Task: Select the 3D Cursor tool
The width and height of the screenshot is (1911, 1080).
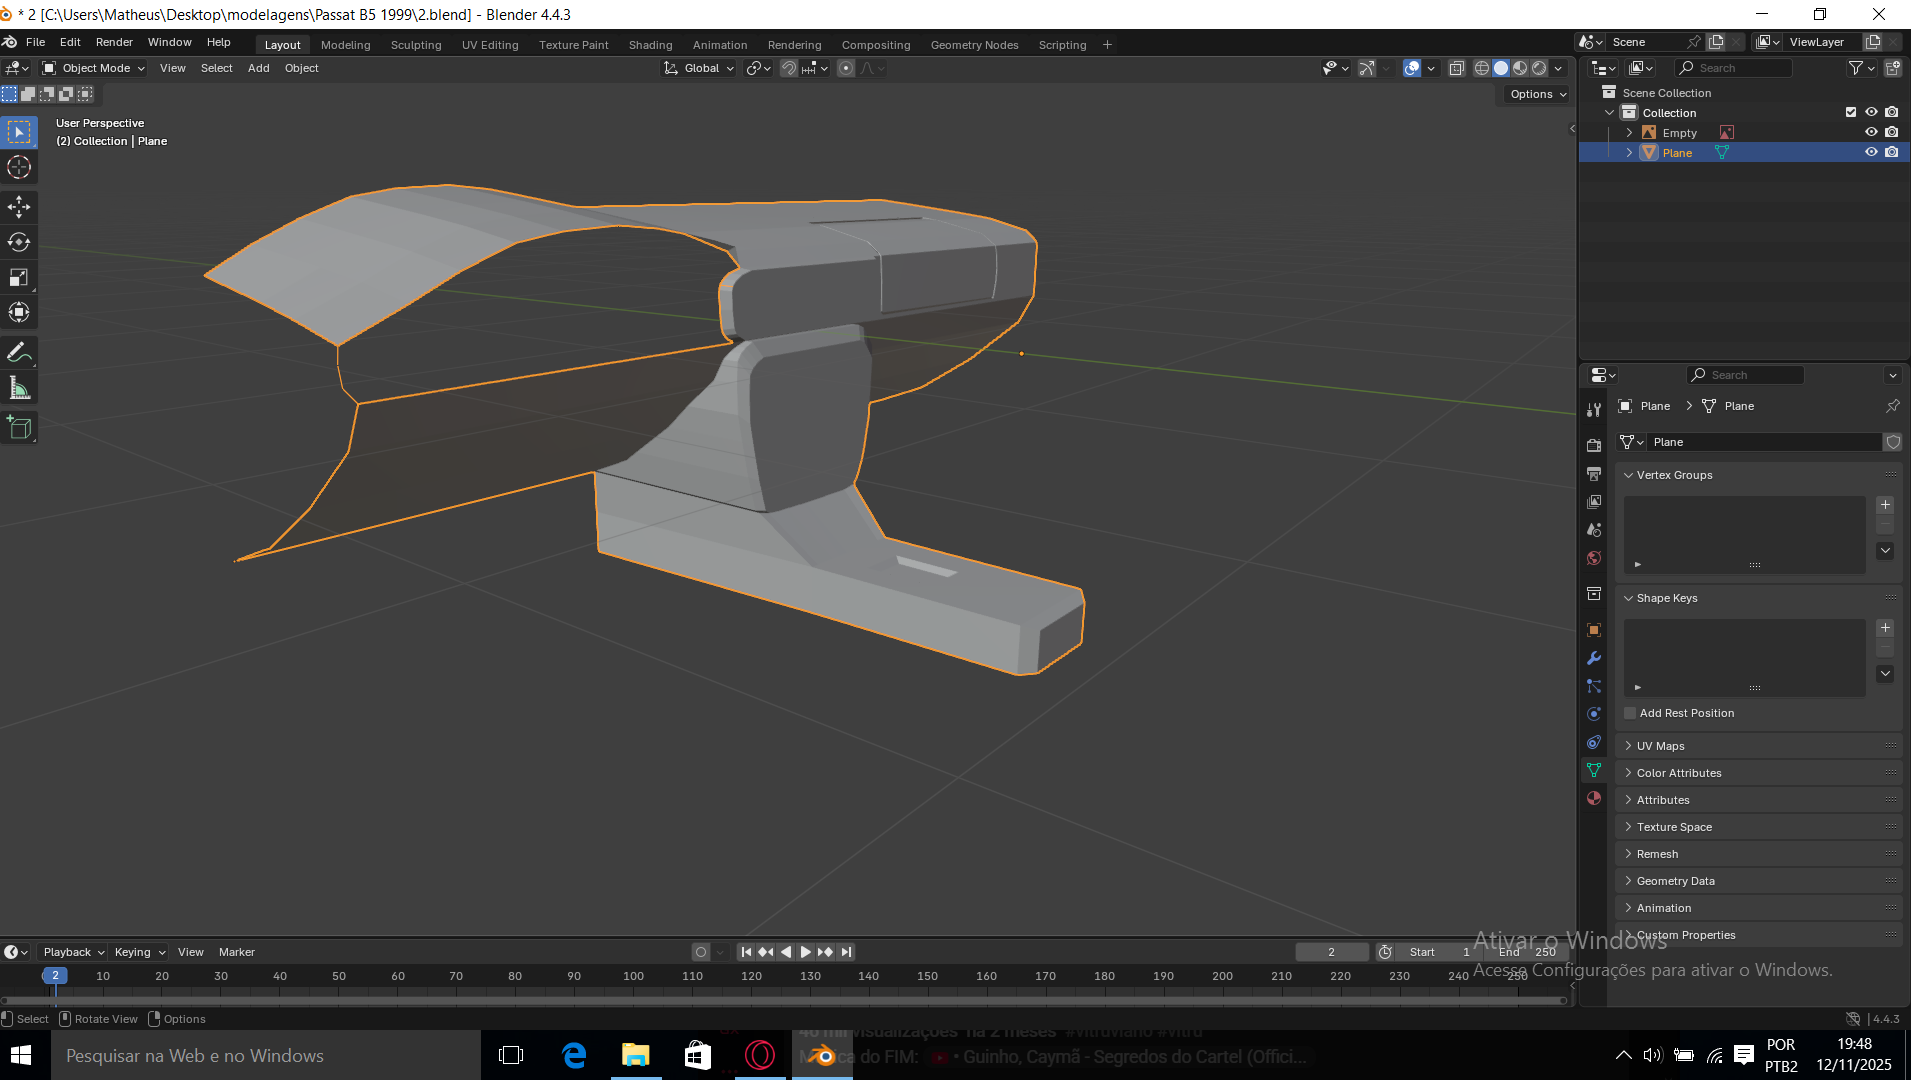Action: (19, 167)
